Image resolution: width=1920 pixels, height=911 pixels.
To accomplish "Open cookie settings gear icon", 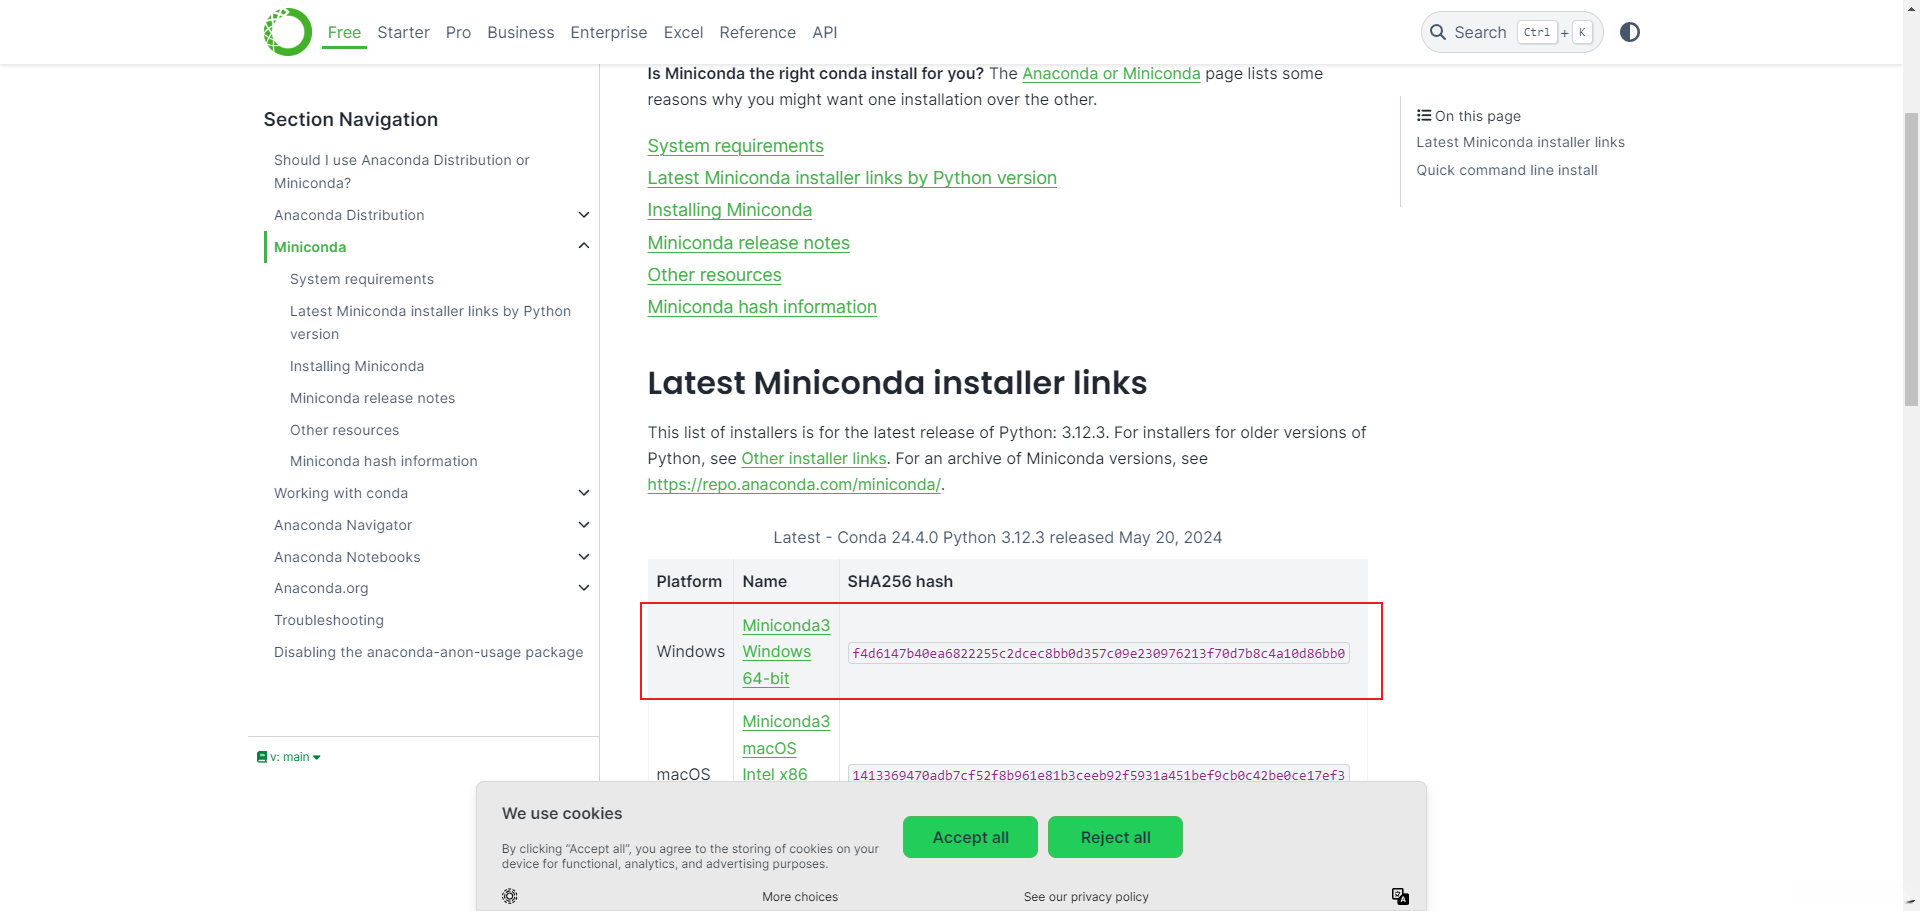I will point(510,896).
